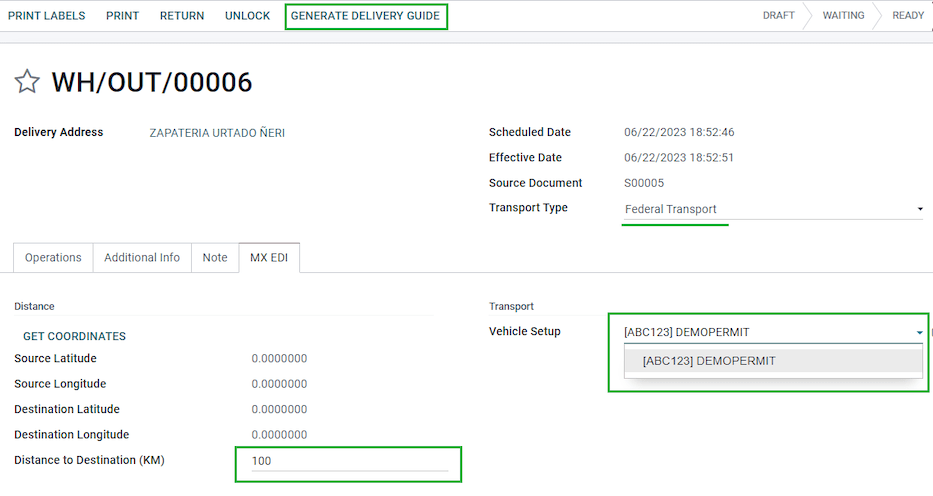Open delivery address Zapateria Urtado Ñeri
Viewport: 933px width, 496px height.
pyautogui.click(x=217, y=133)
